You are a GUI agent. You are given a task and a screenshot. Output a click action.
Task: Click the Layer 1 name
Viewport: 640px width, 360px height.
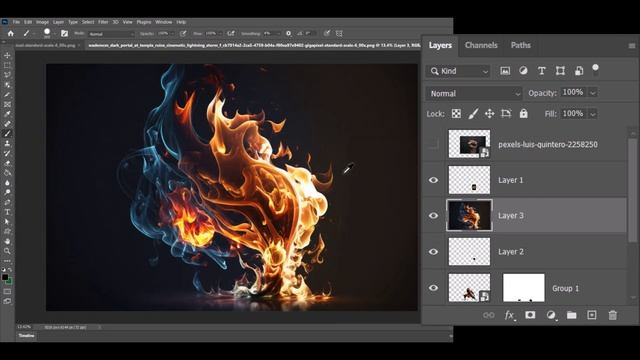510,180
